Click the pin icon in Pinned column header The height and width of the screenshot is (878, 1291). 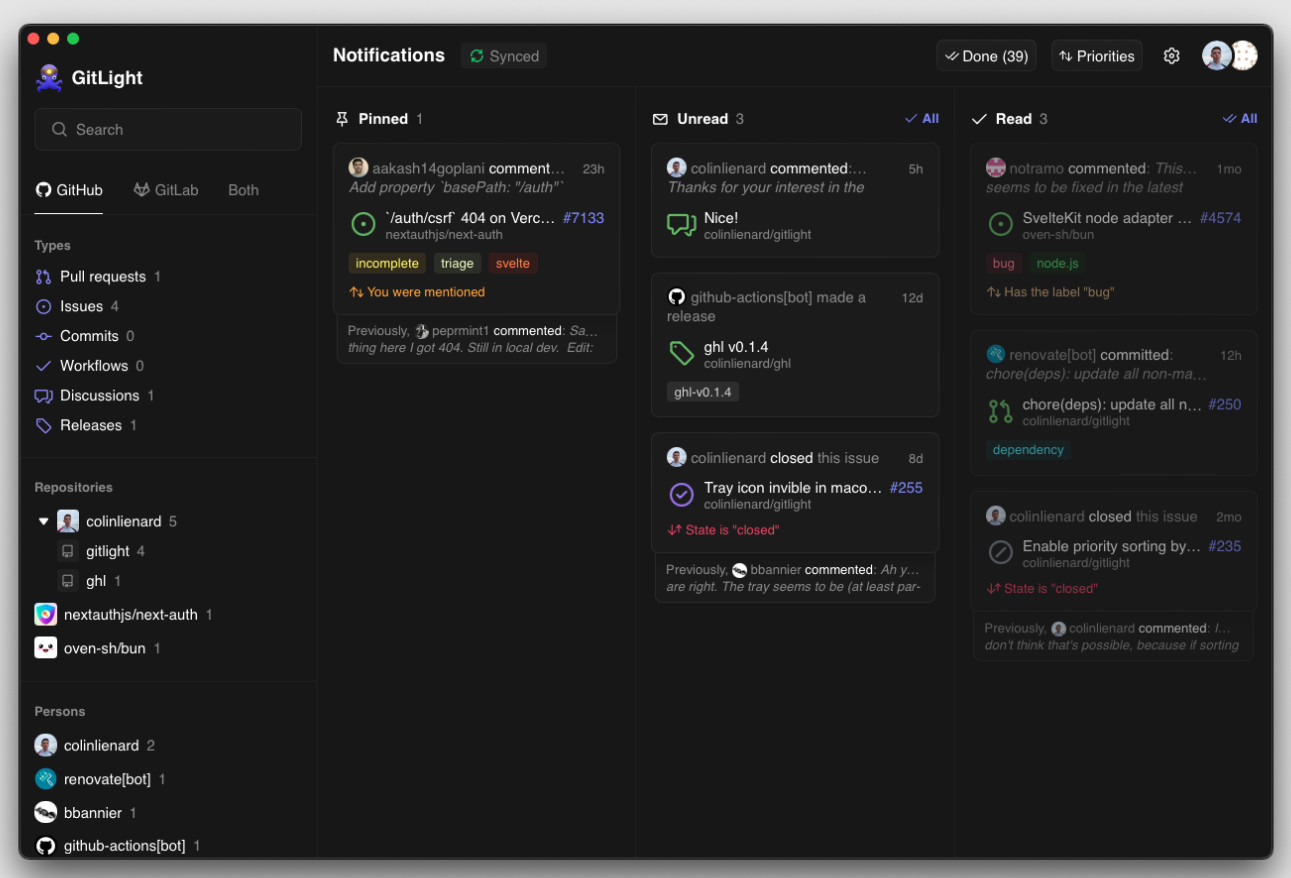(x=342, y=119)
